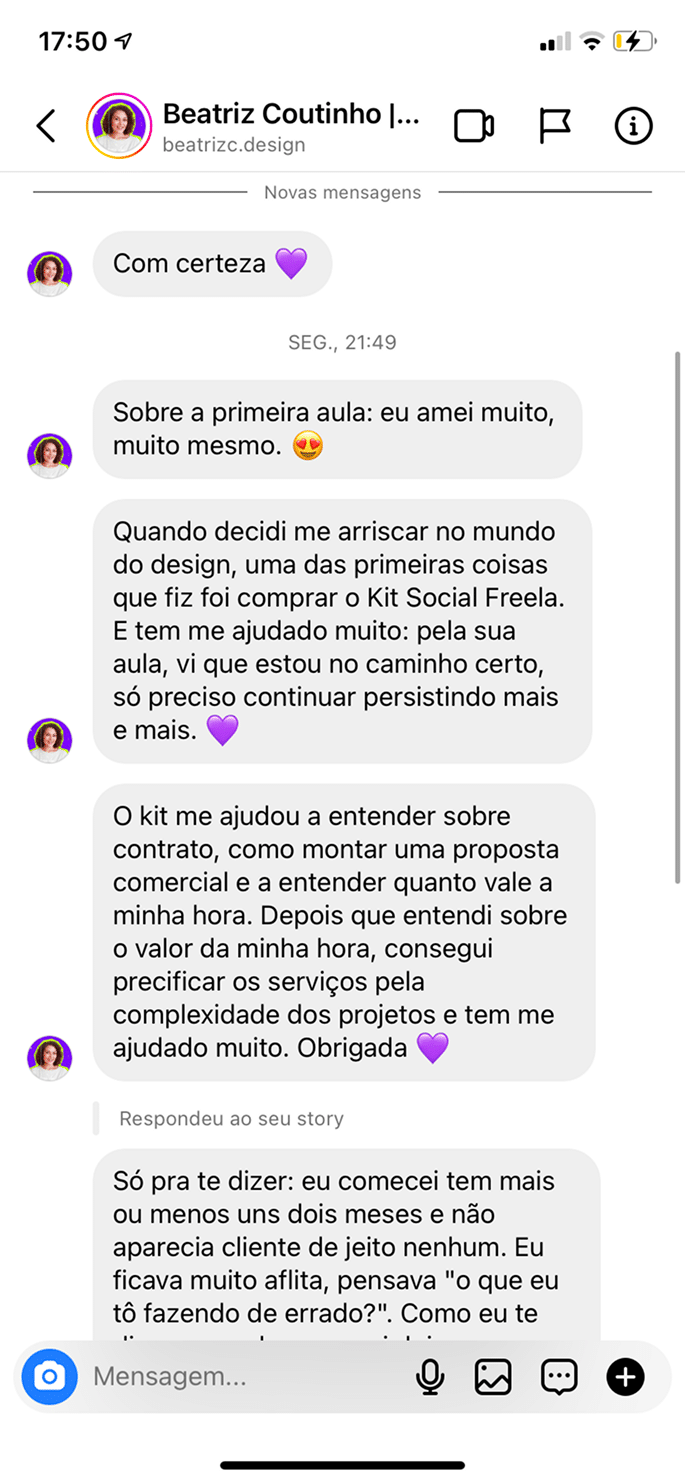686x1483 pixels.
Task: Tap the back arrow to leave chat
Action: [x=46, y=126]
